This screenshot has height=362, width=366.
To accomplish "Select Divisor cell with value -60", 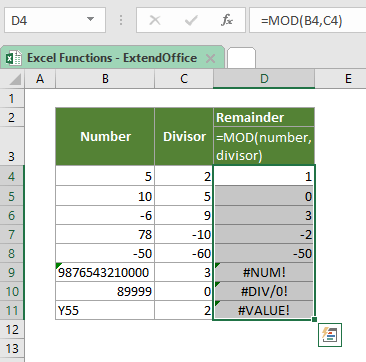I will 184,253.
